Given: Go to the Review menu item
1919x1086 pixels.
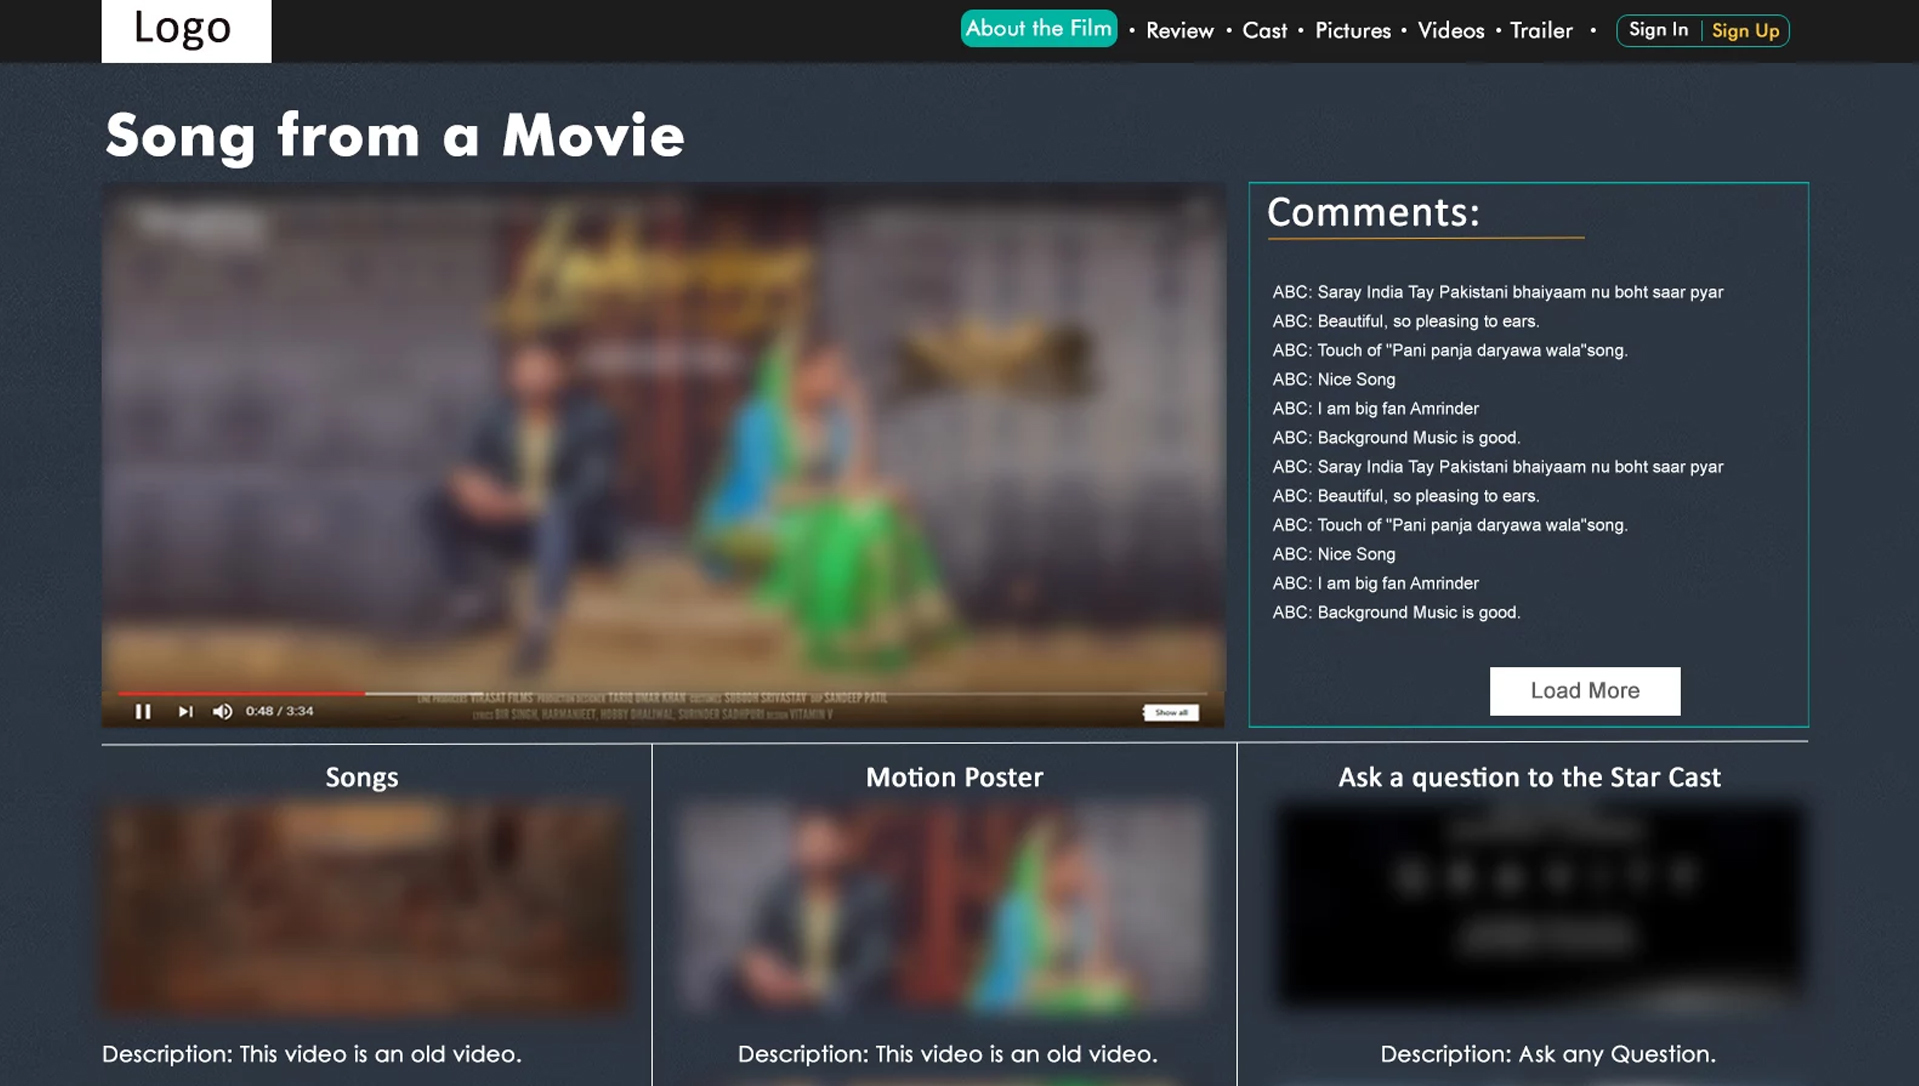Looking at the screenshot, I should [x=1179, y=31].
